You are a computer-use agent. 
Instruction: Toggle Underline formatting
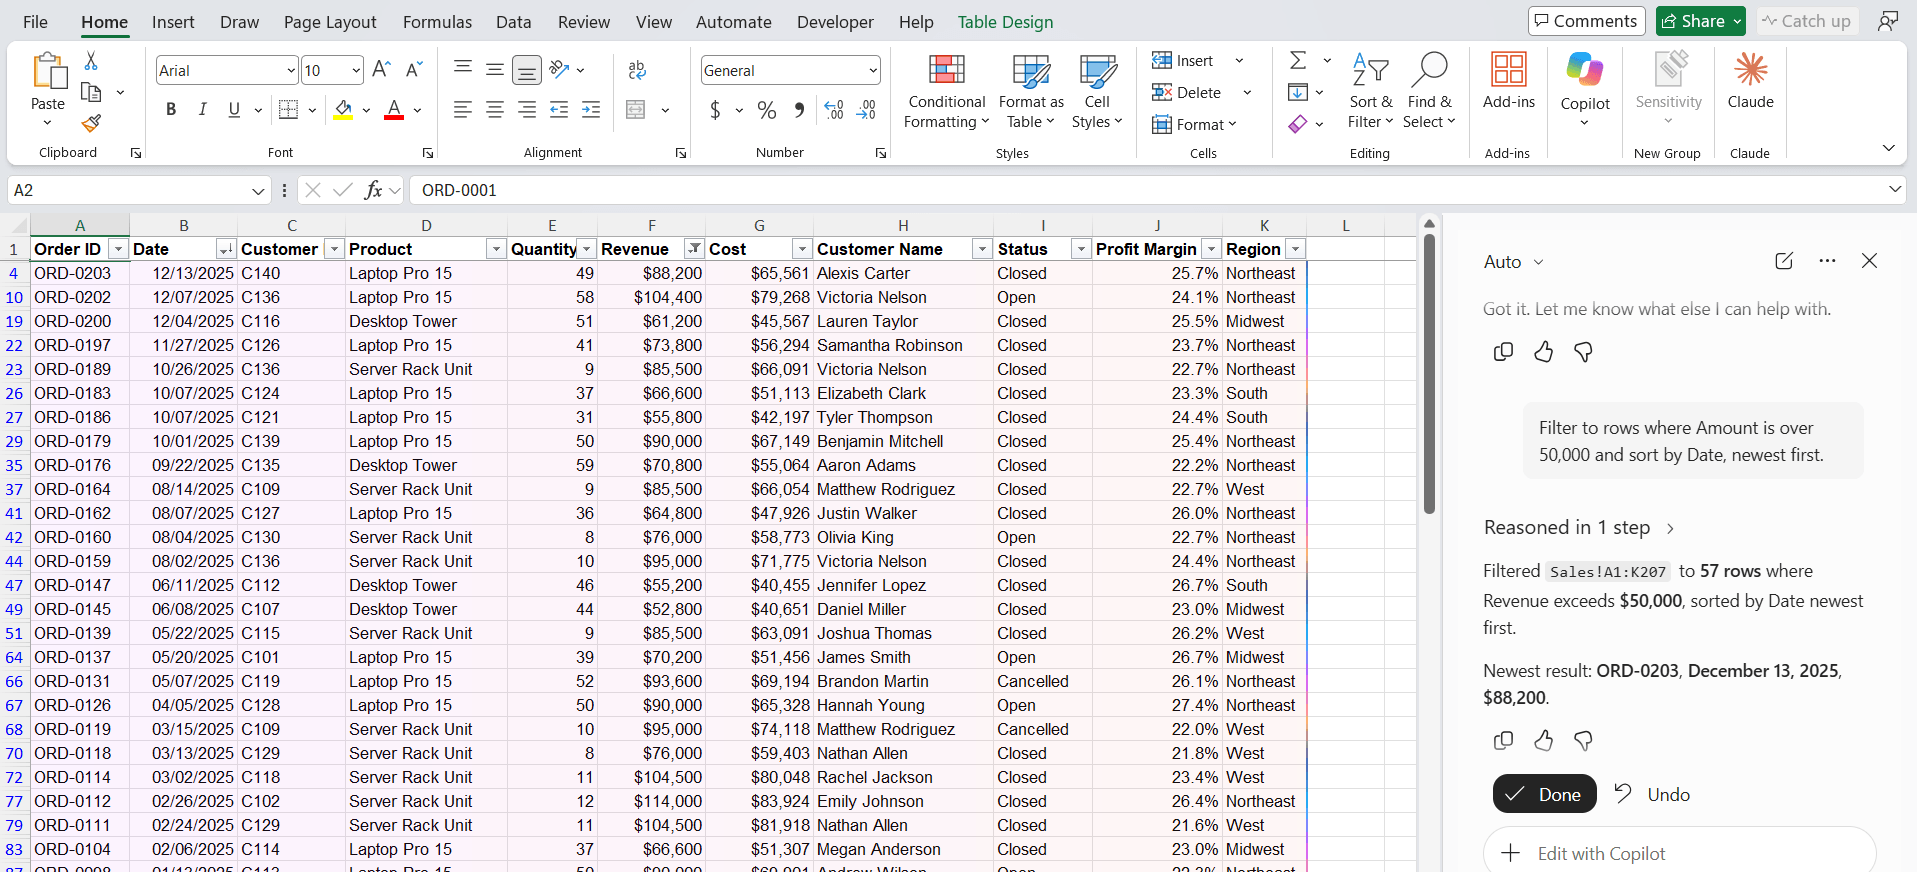point(234,110)
